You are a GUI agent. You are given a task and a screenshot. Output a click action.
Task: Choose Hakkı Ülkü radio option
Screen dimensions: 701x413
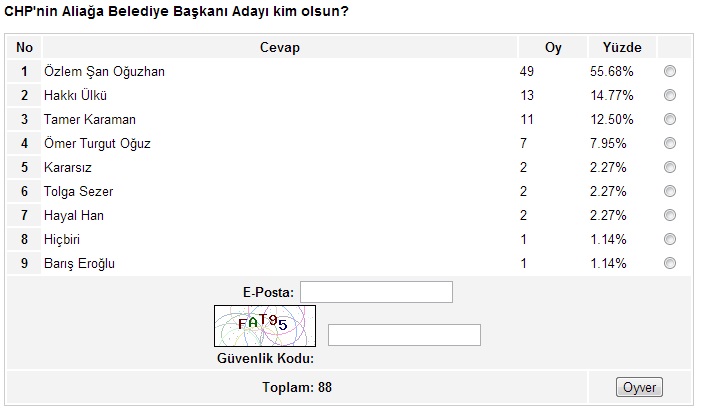(670, 96)
